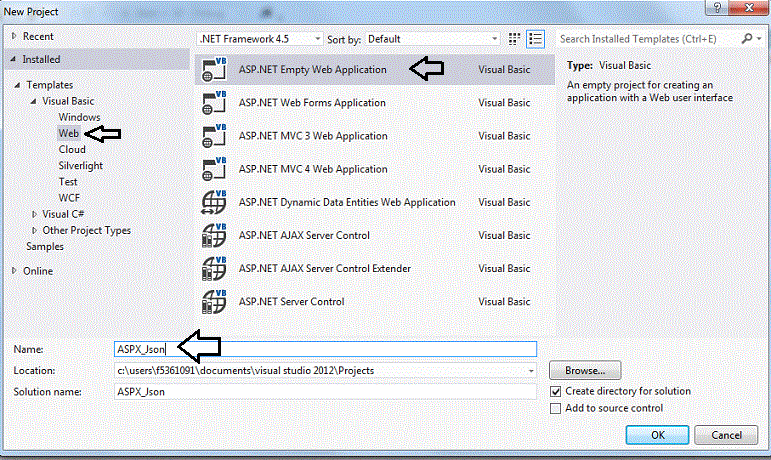
Task: Select the Samples node
Action: point(45,247)
